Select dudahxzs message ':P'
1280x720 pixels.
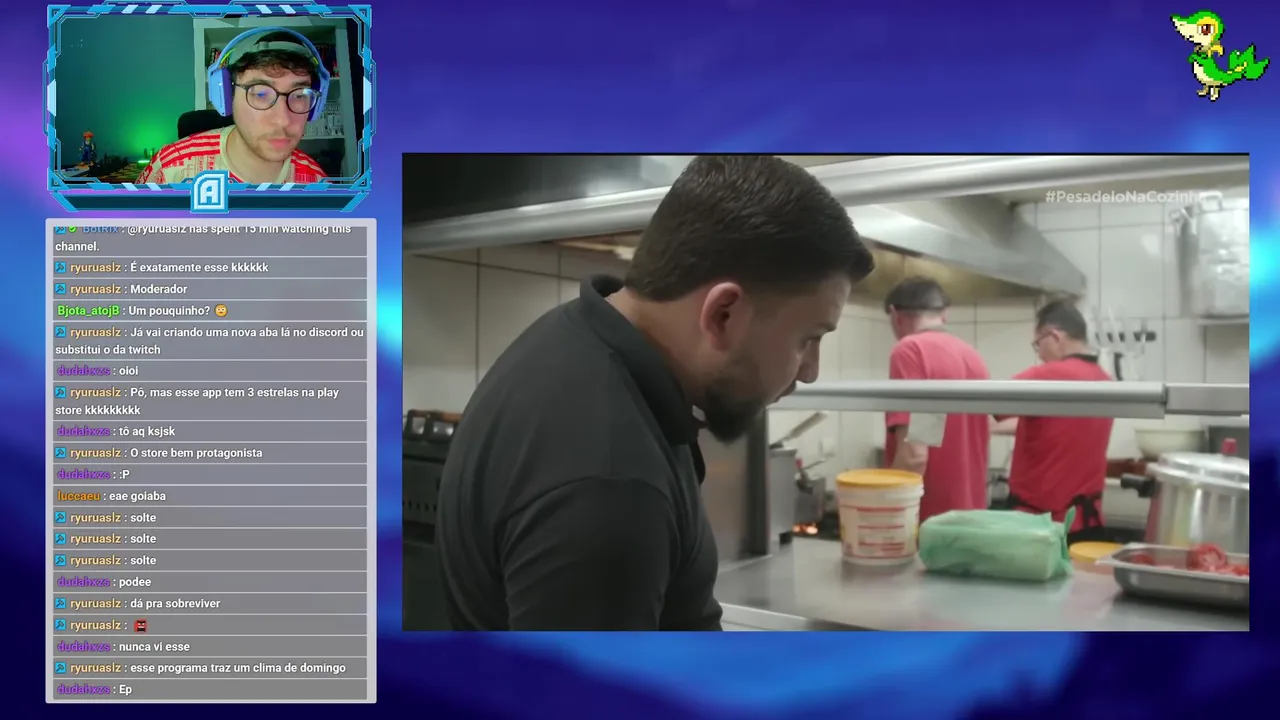pos(211,474)
